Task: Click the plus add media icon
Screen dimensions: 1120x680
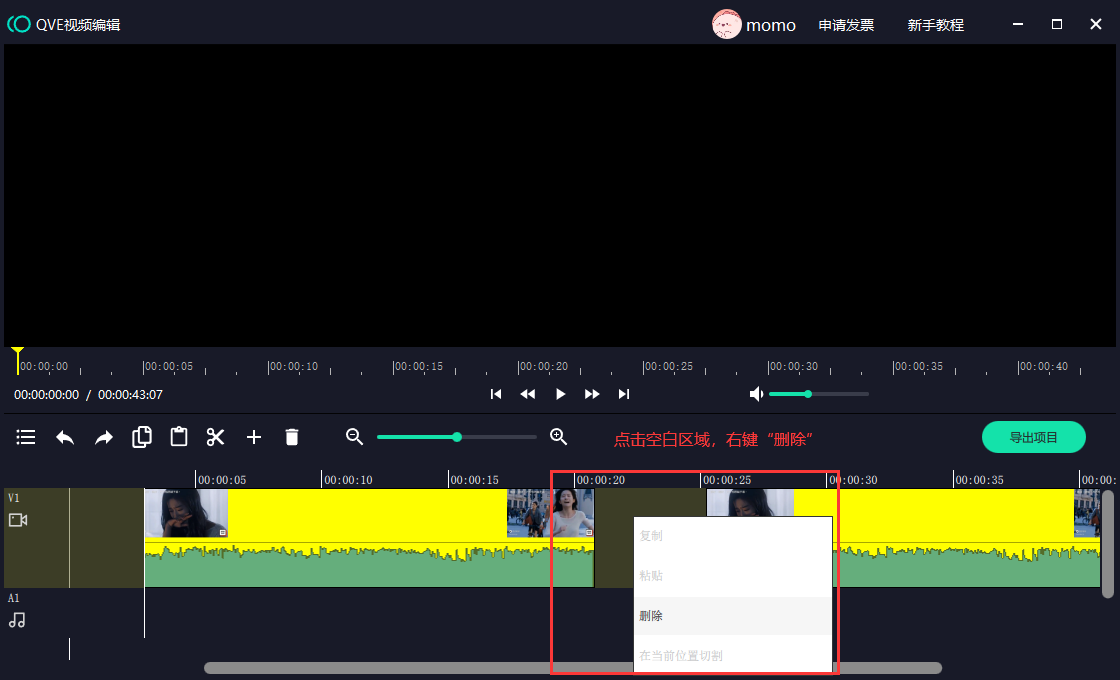Action: [254, 437]
